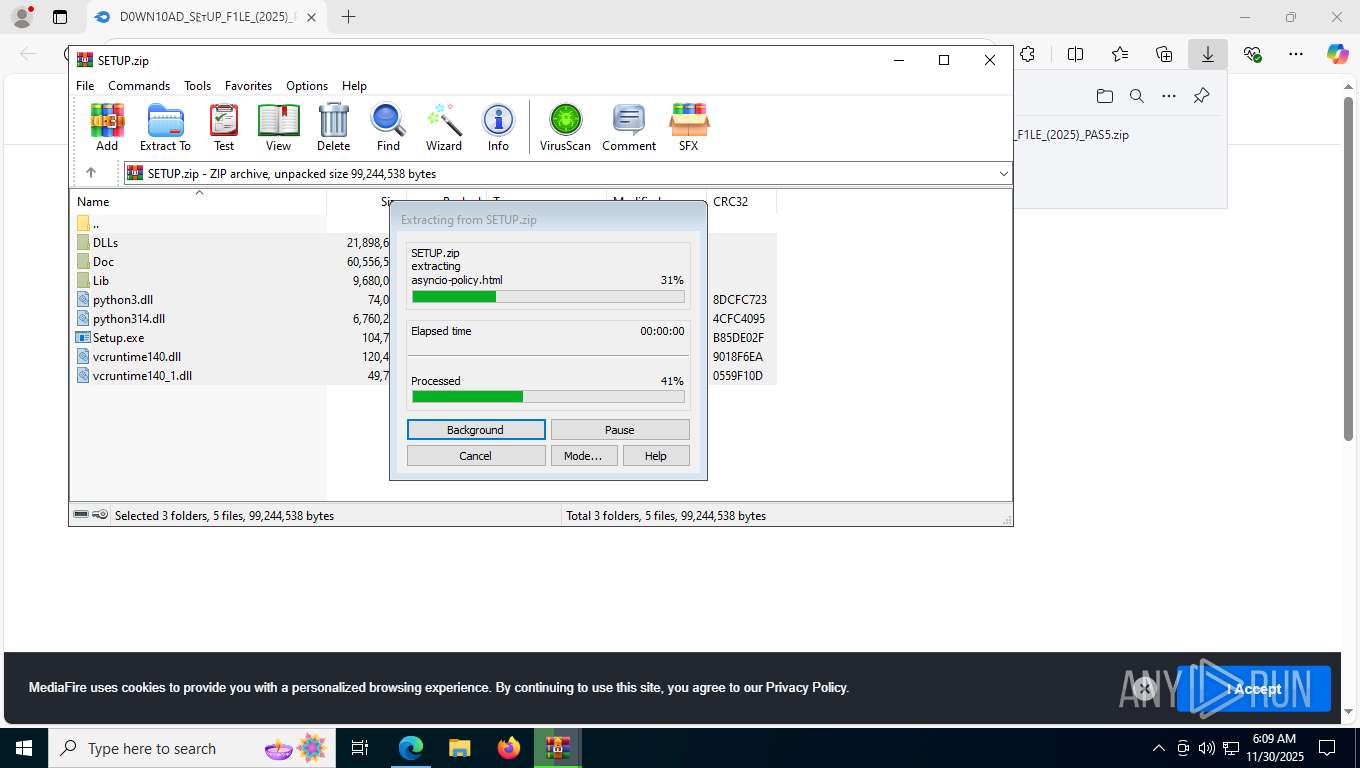Image resolution: width=1360 pixels, height=768 pixels.
Task: Open Edge tab actions menu icon
Action: (60, 17)
